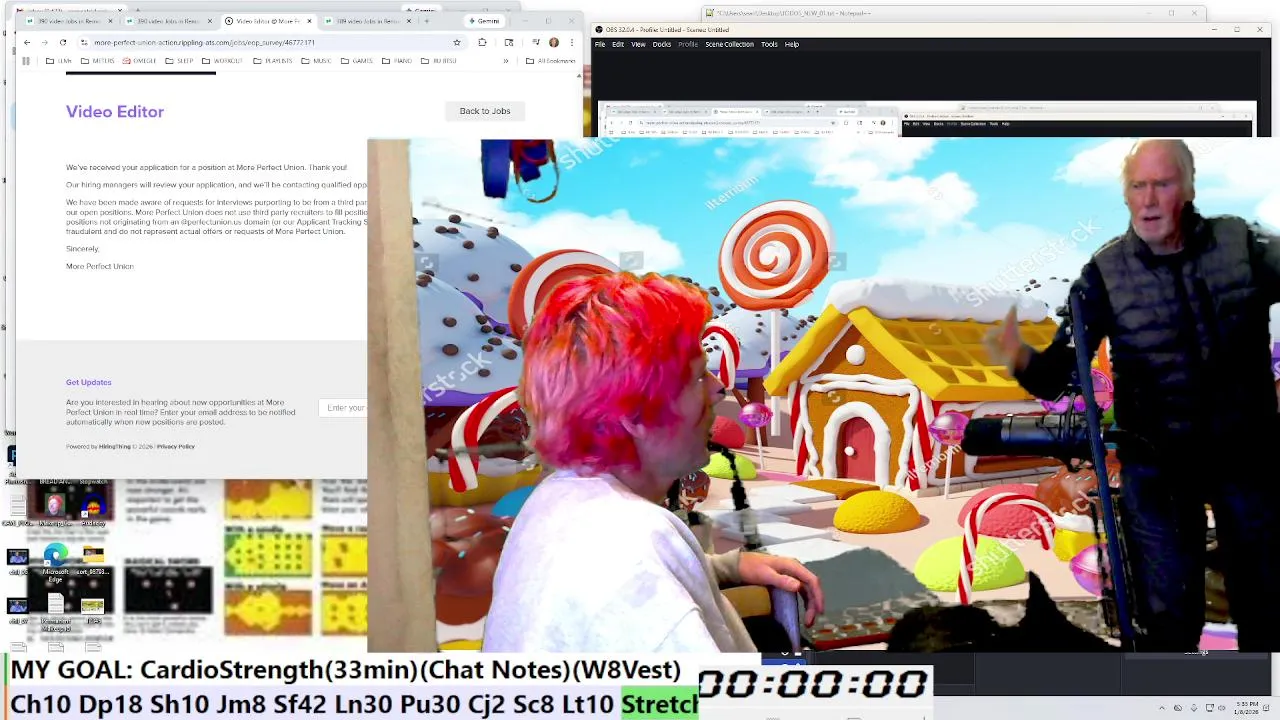Viewport: 1280px width, 720px height.
Task: Expand hidden bookmarks with the chevron
Action: point(505,61)
